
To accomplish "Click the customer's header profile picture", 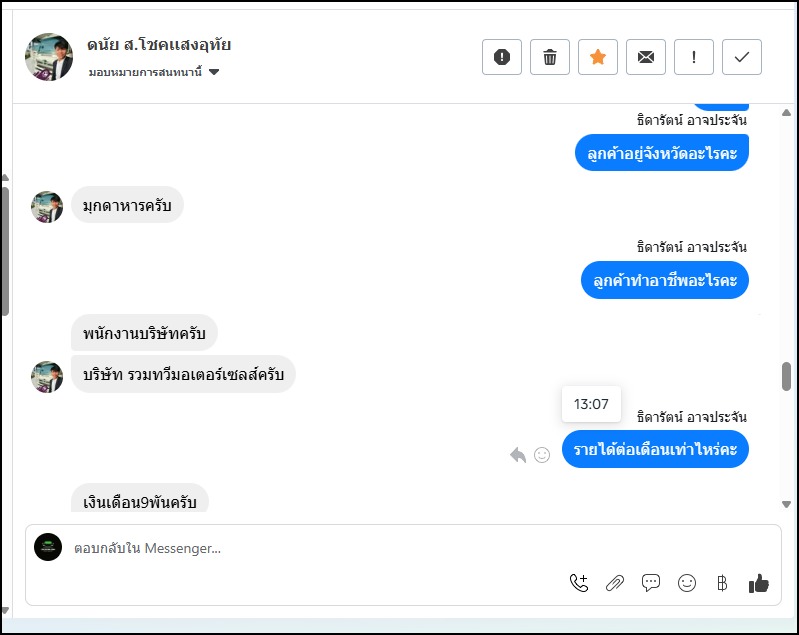I will point(49,57).
